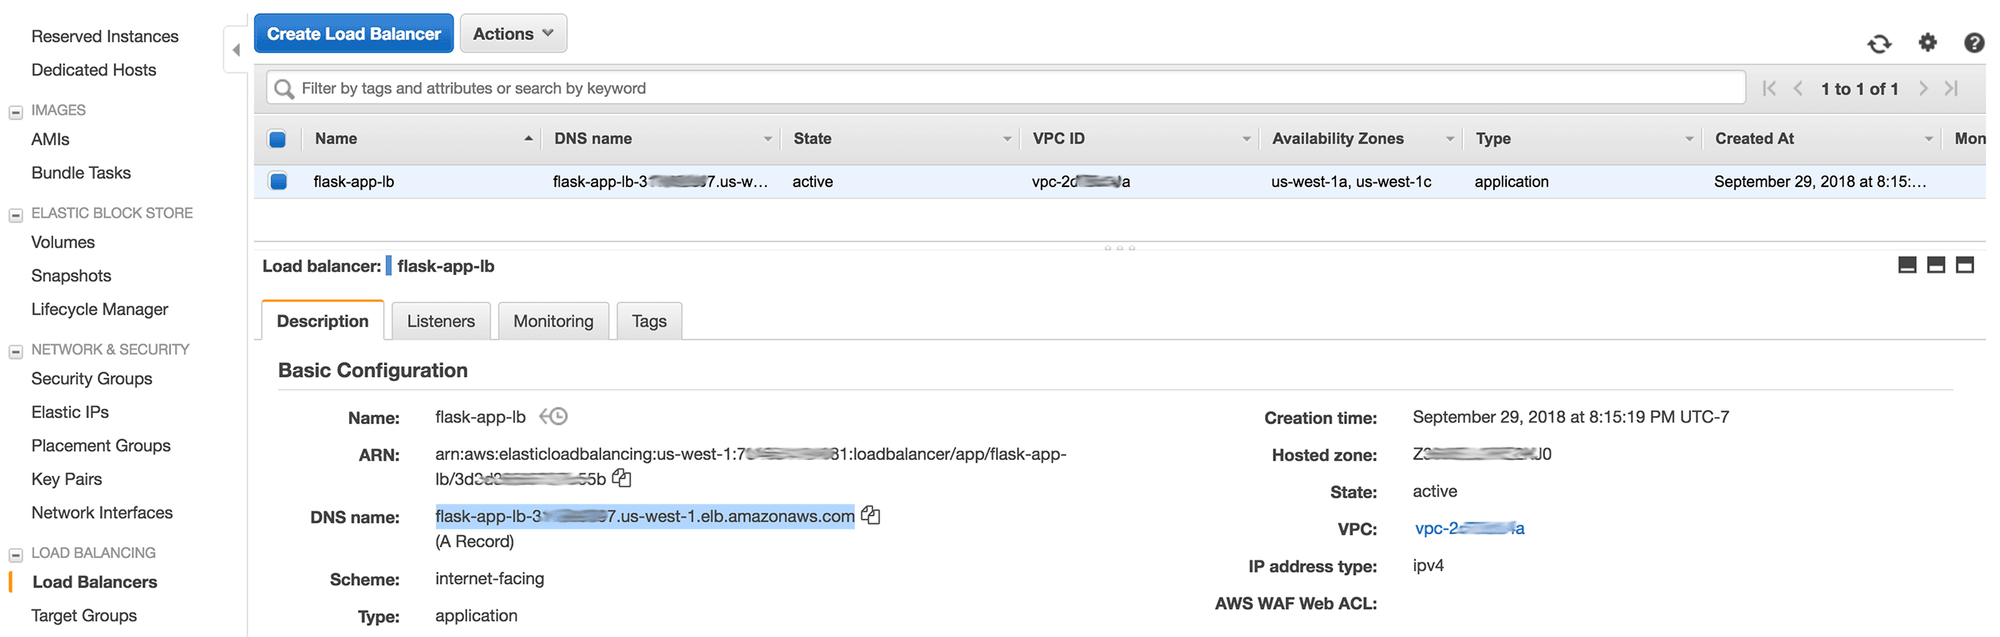The image size is (2000, 637).
Task: Click the pane resize handle dots
Action: [x=1119, y=247]
